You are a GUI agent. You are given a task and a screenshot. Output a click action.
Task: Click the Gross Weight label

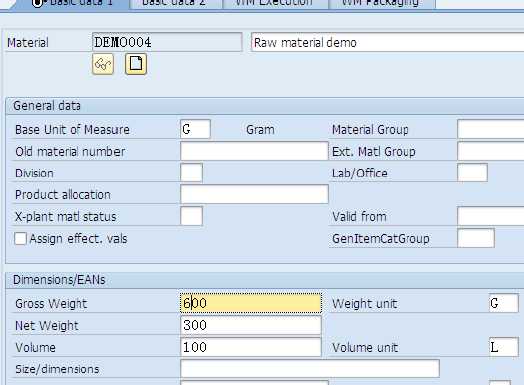tap(51, 303)
